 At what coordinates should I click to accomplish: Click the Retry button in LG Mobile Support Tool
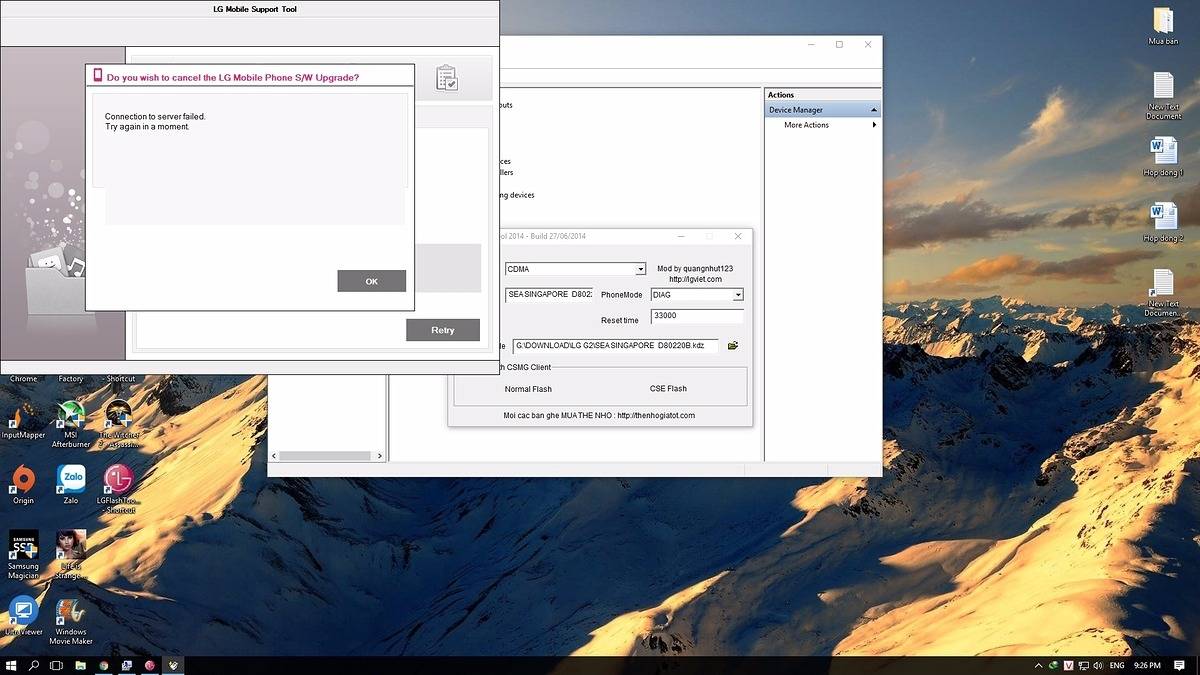point(443,330)
